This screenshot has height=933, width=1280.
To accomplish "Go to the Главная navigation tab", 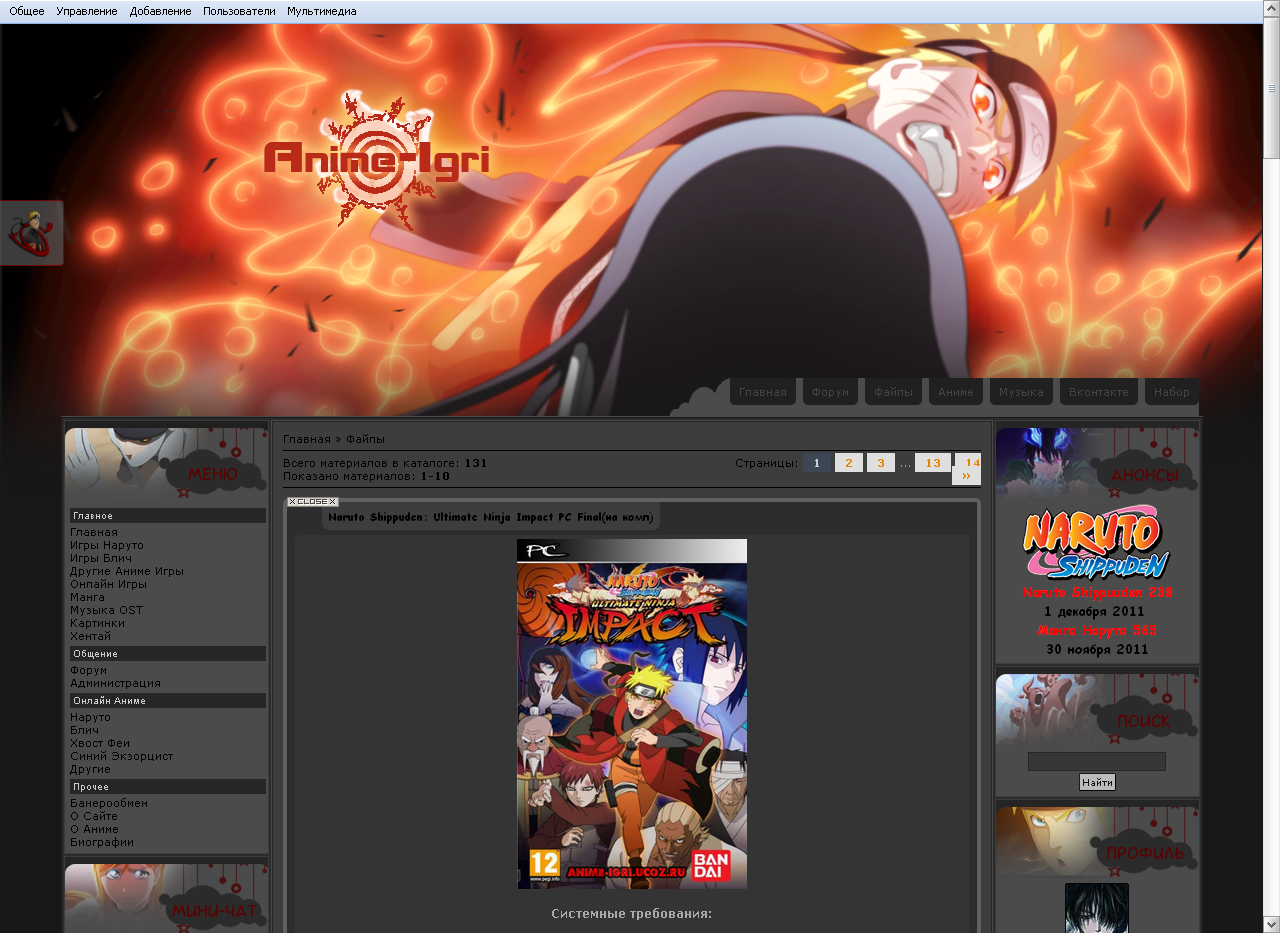I will tap(763, 392).
